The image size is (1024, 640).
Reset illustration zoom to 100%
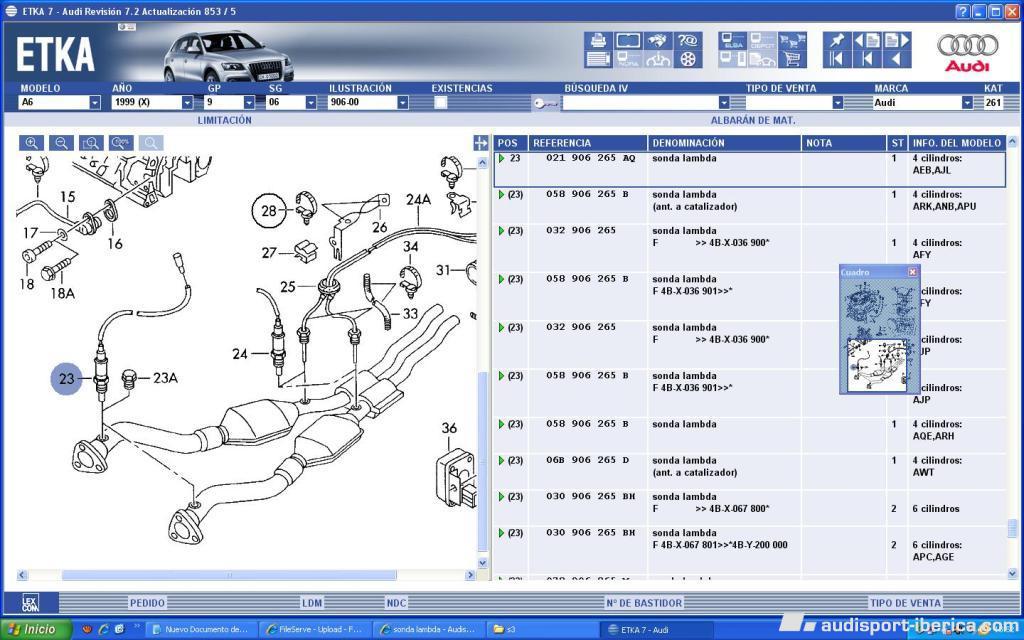121,143
